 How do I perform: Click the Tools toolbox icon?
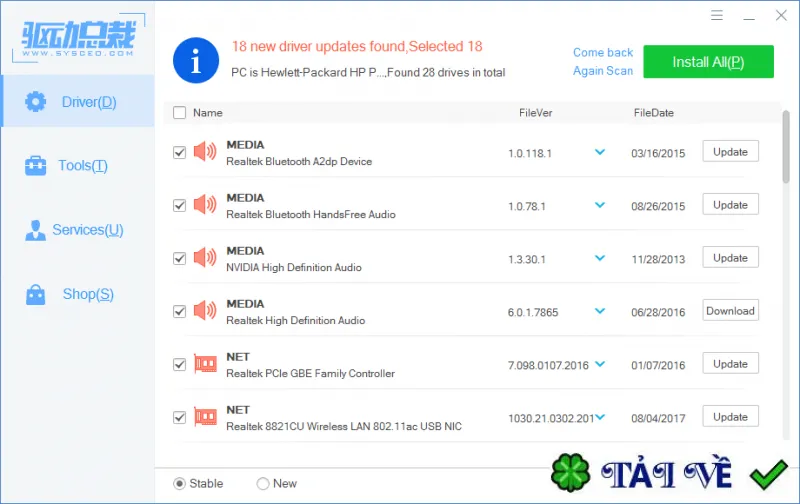coord(36,166)
